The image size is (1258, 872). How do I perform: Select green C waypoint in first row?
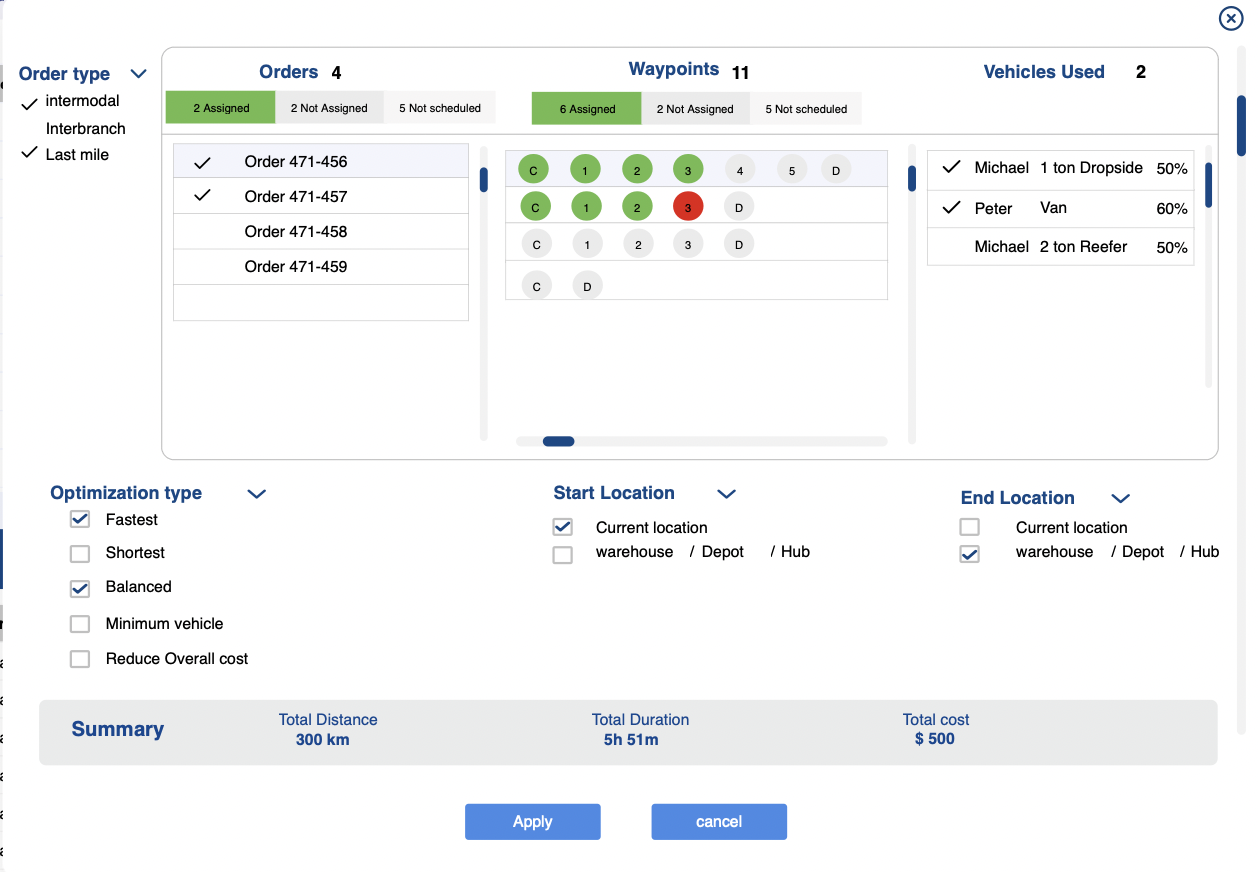533,170
